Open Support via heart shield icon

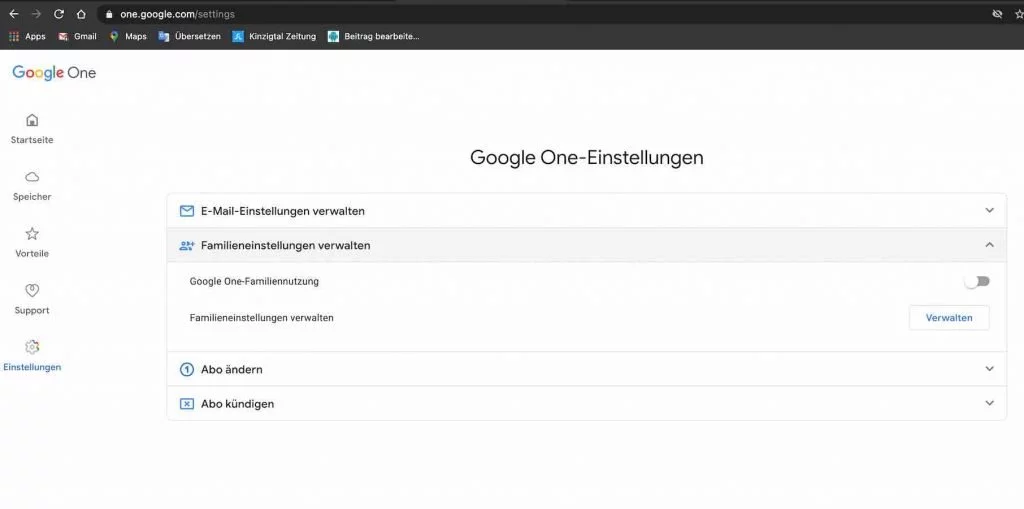point(32,290)
